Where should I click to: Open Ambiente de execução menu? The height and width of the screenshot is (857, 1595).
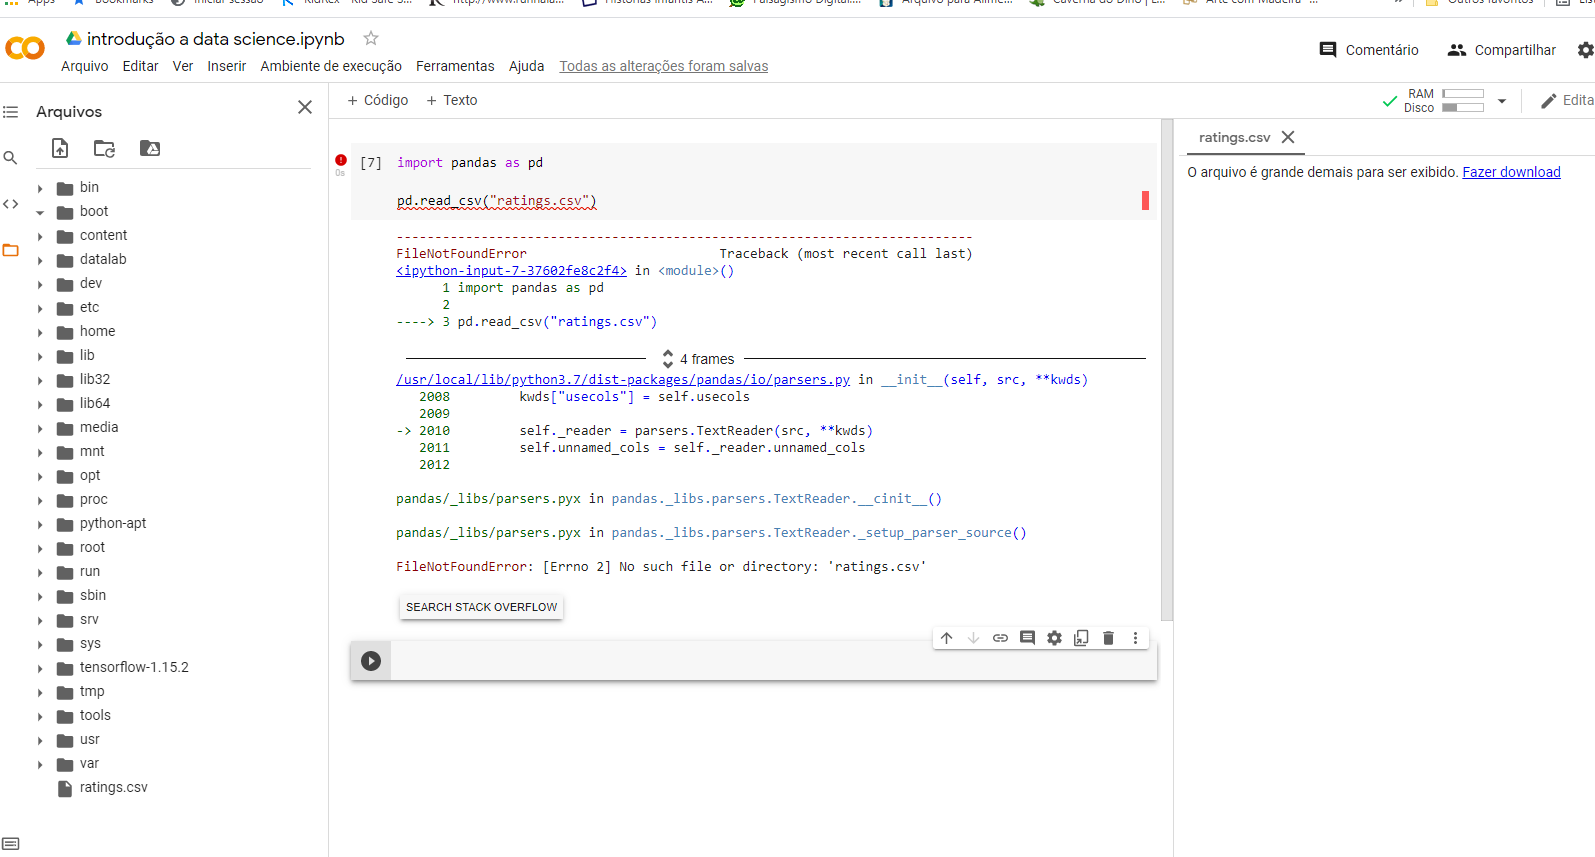click(331, 66)
